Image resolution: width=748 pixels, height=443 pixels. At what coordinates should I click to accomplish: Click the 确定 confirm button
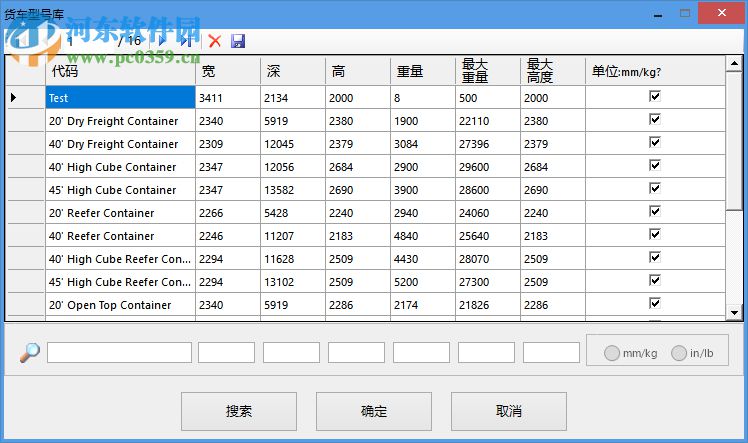tap(374, 411)
